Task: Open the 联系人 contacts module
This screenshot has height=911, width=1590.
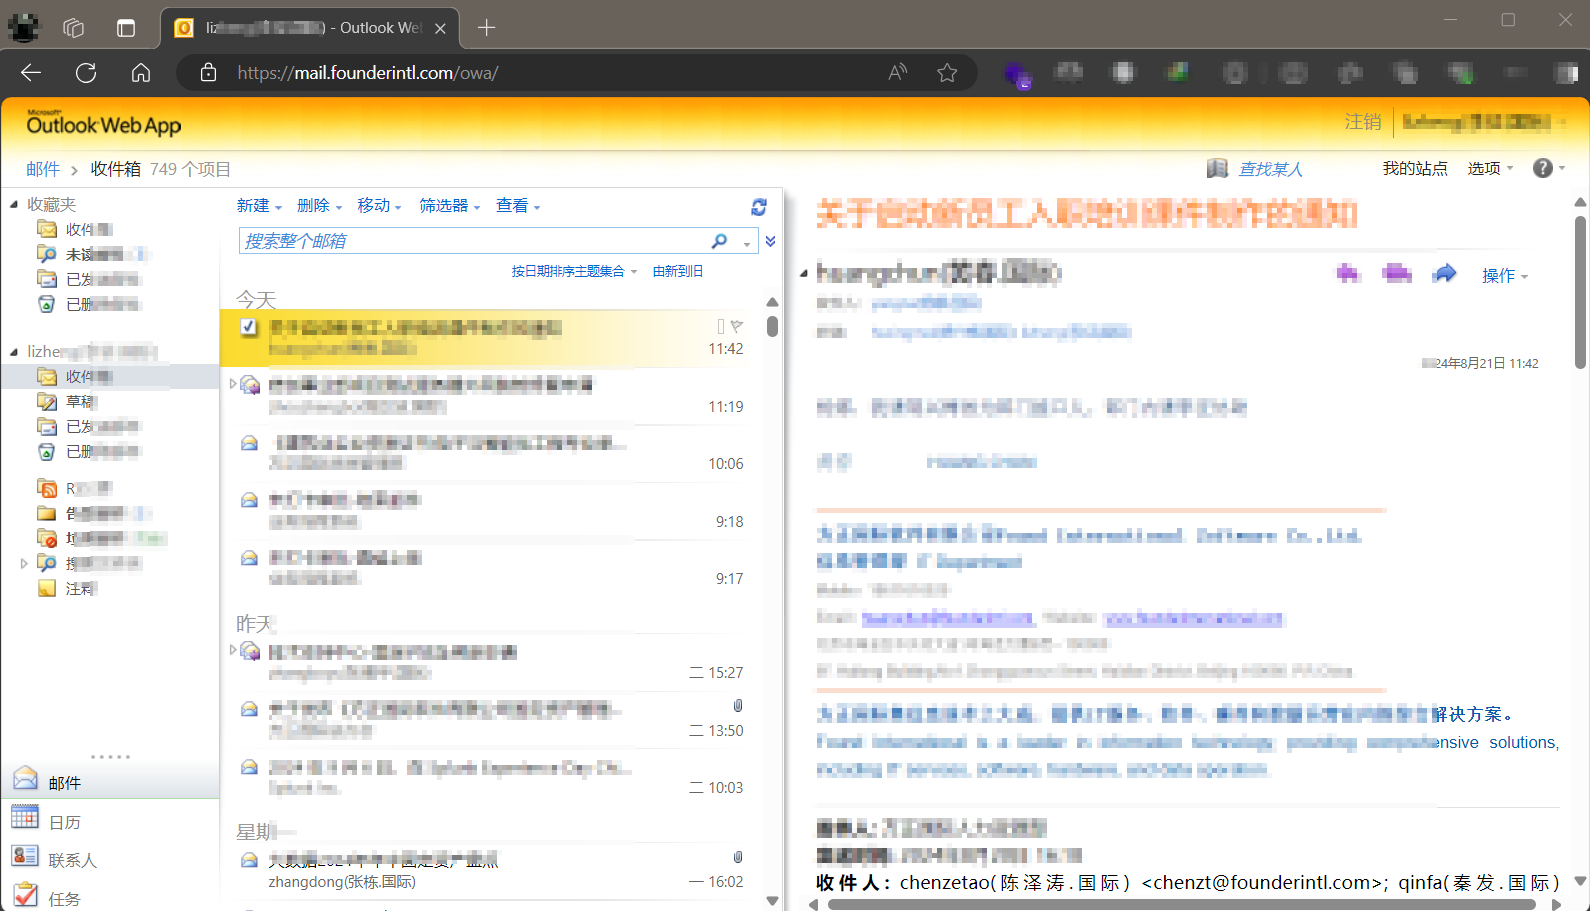Action: coord(110,859)
